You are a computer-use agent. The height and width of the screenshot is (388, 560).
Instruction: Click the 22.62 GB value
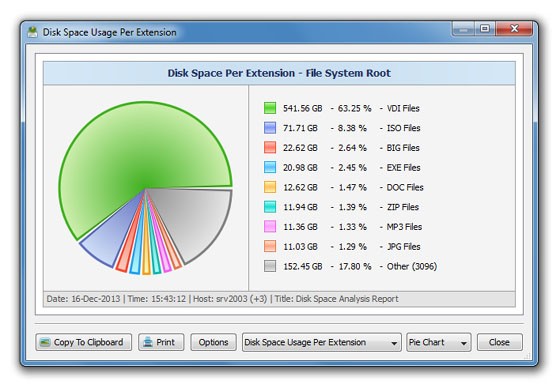pyautogui.click(x=300, y=148)
